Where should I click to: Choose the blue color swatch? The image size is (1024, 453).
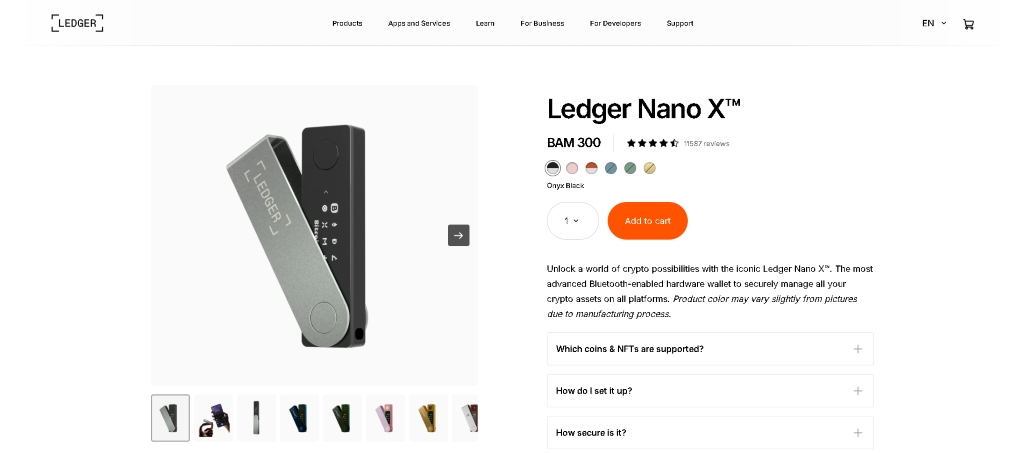[x=610, y=168]
